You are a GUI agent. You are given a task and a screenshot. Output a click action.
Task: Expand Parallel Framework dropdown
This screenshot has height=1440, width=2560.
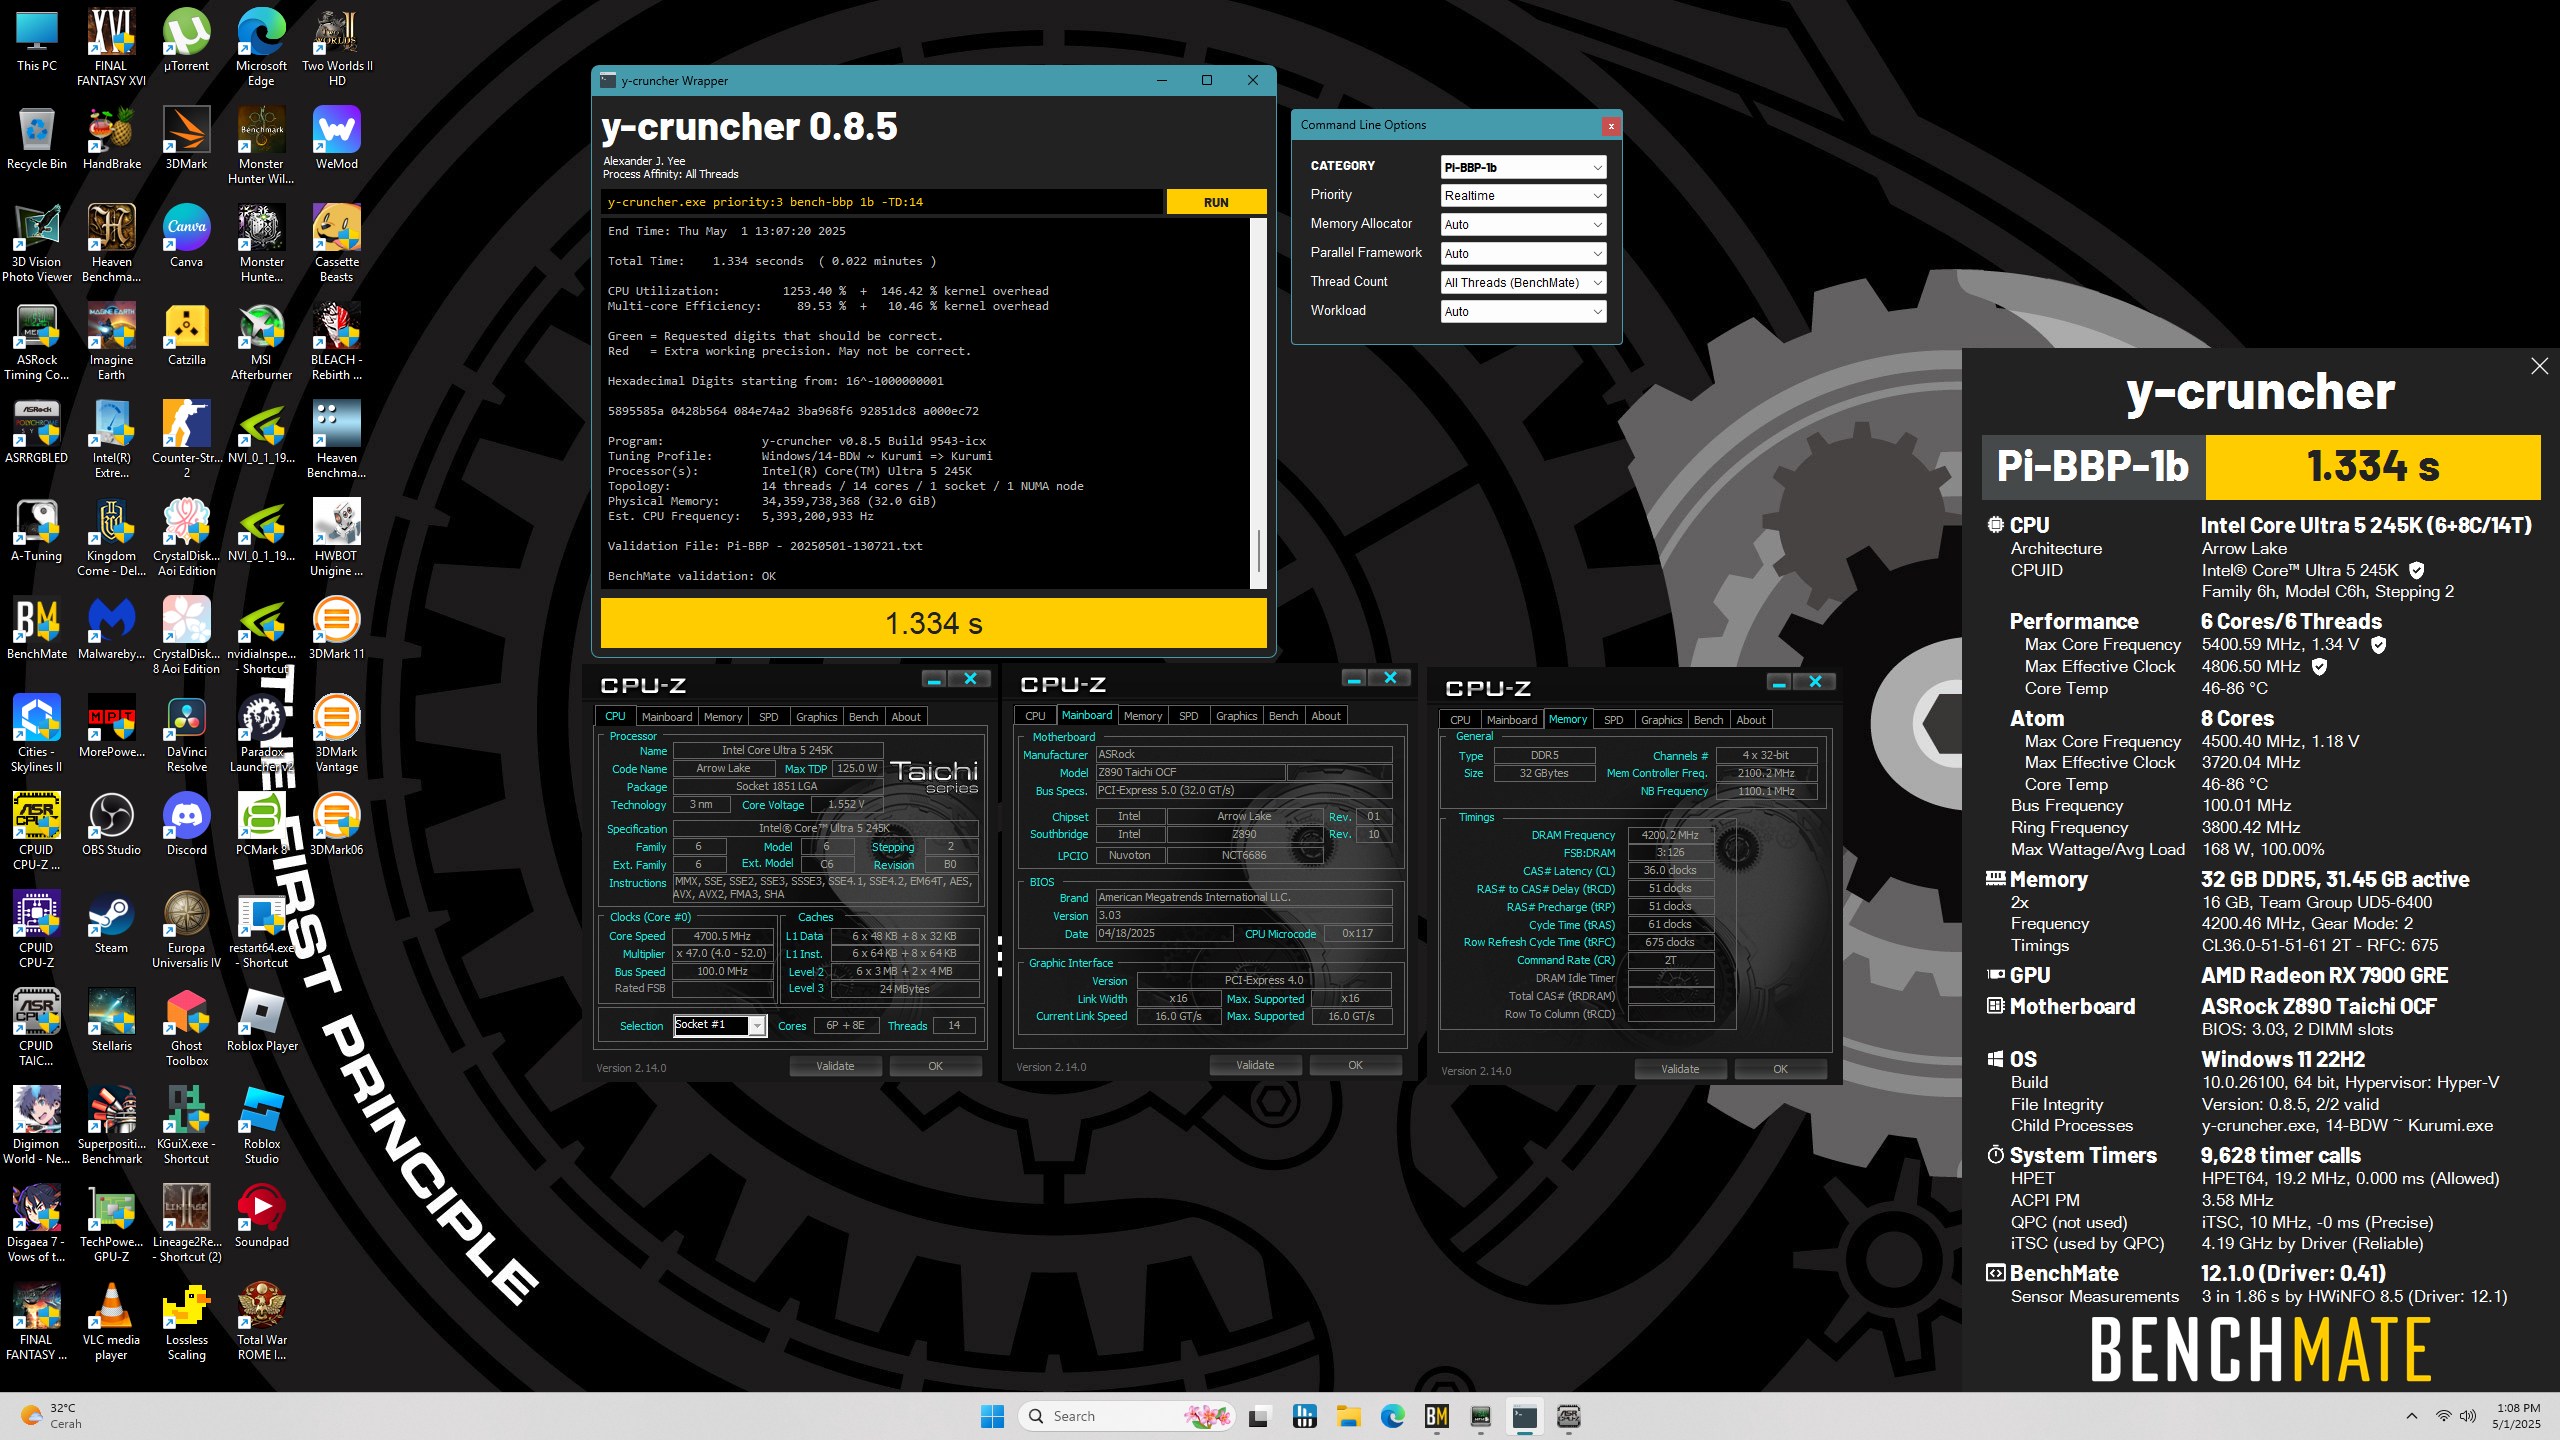point(1523,254)
